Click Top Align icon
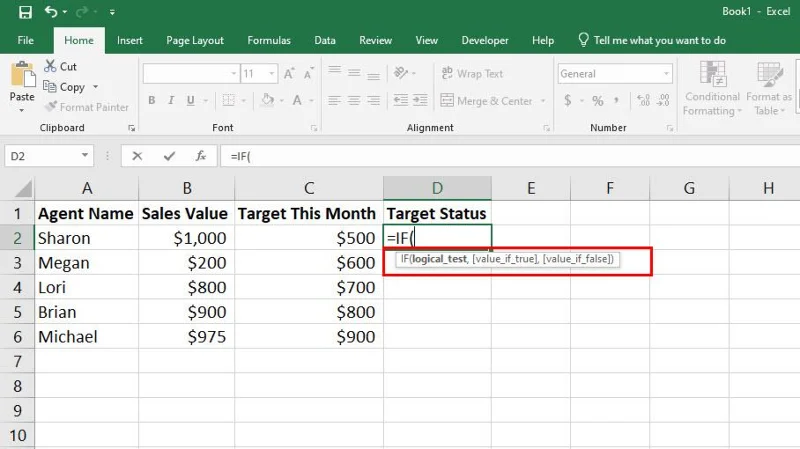The width and height of the screenshot is (800, 449). 335,72
